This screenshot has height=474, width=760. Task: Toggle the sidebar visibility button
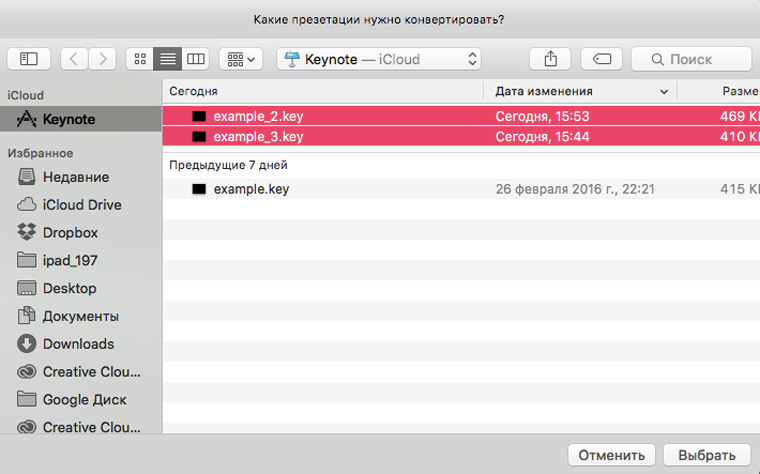(x=29, y=59)
